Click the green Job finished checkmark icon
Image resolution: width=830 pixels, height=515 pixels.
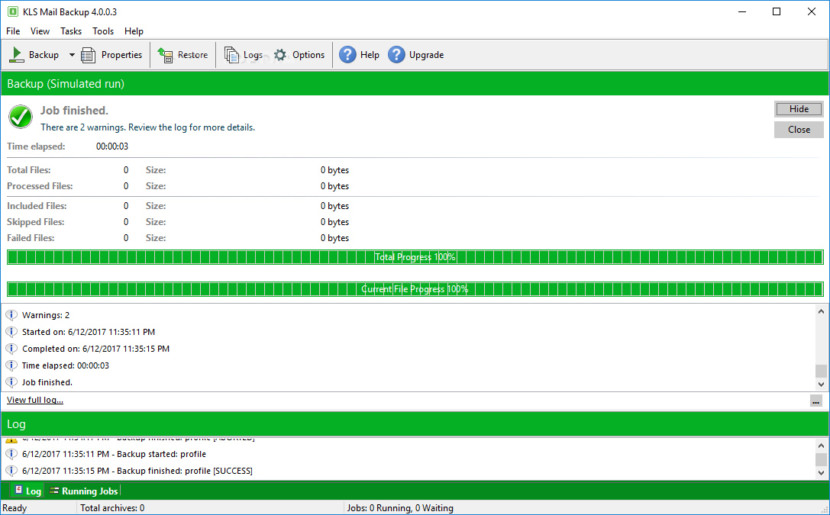[21, 116]
